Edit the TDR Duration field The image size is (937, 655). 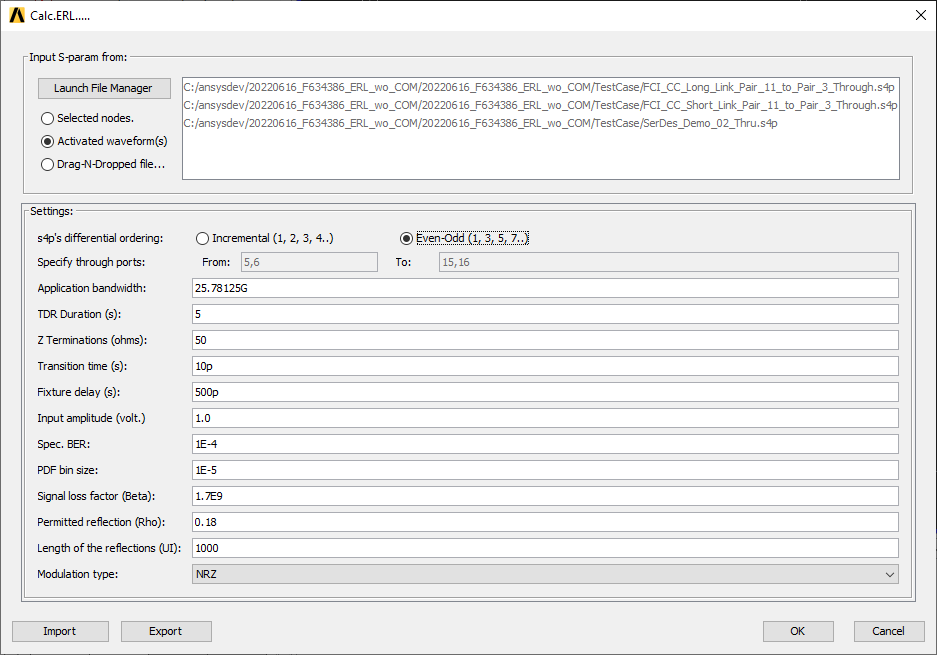[545, 314]
